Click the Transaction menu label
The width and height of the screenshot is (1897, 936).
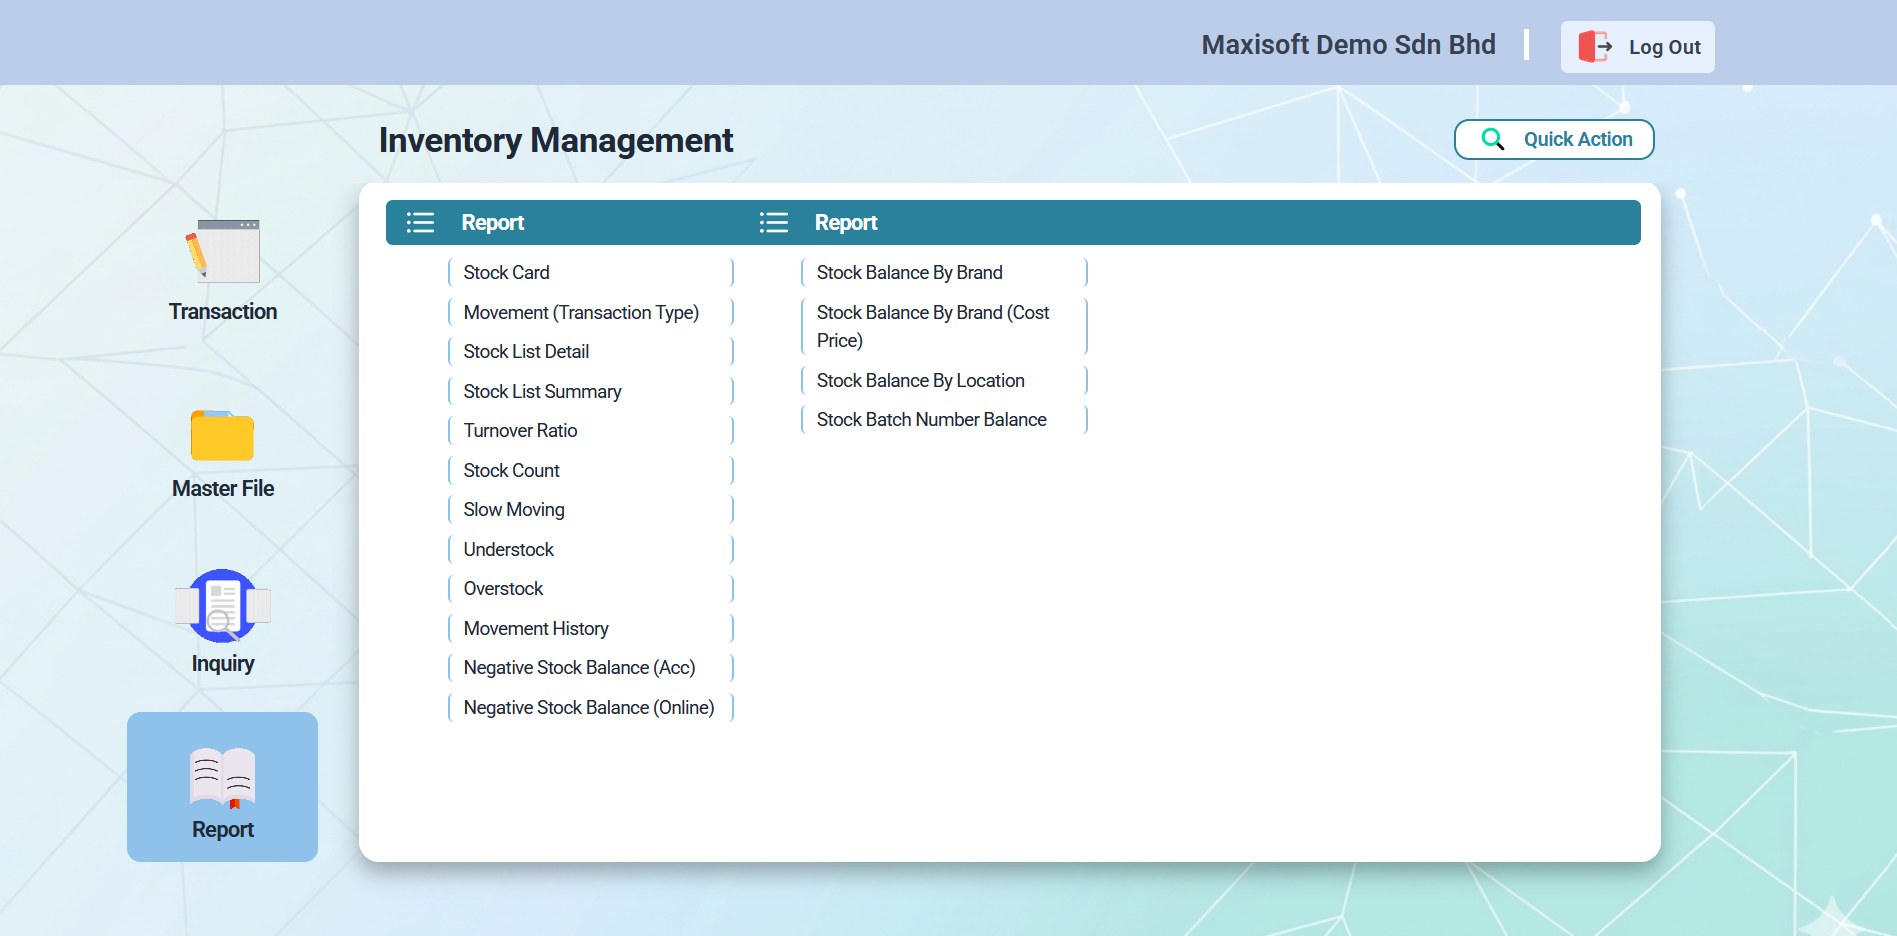(223, 311)
